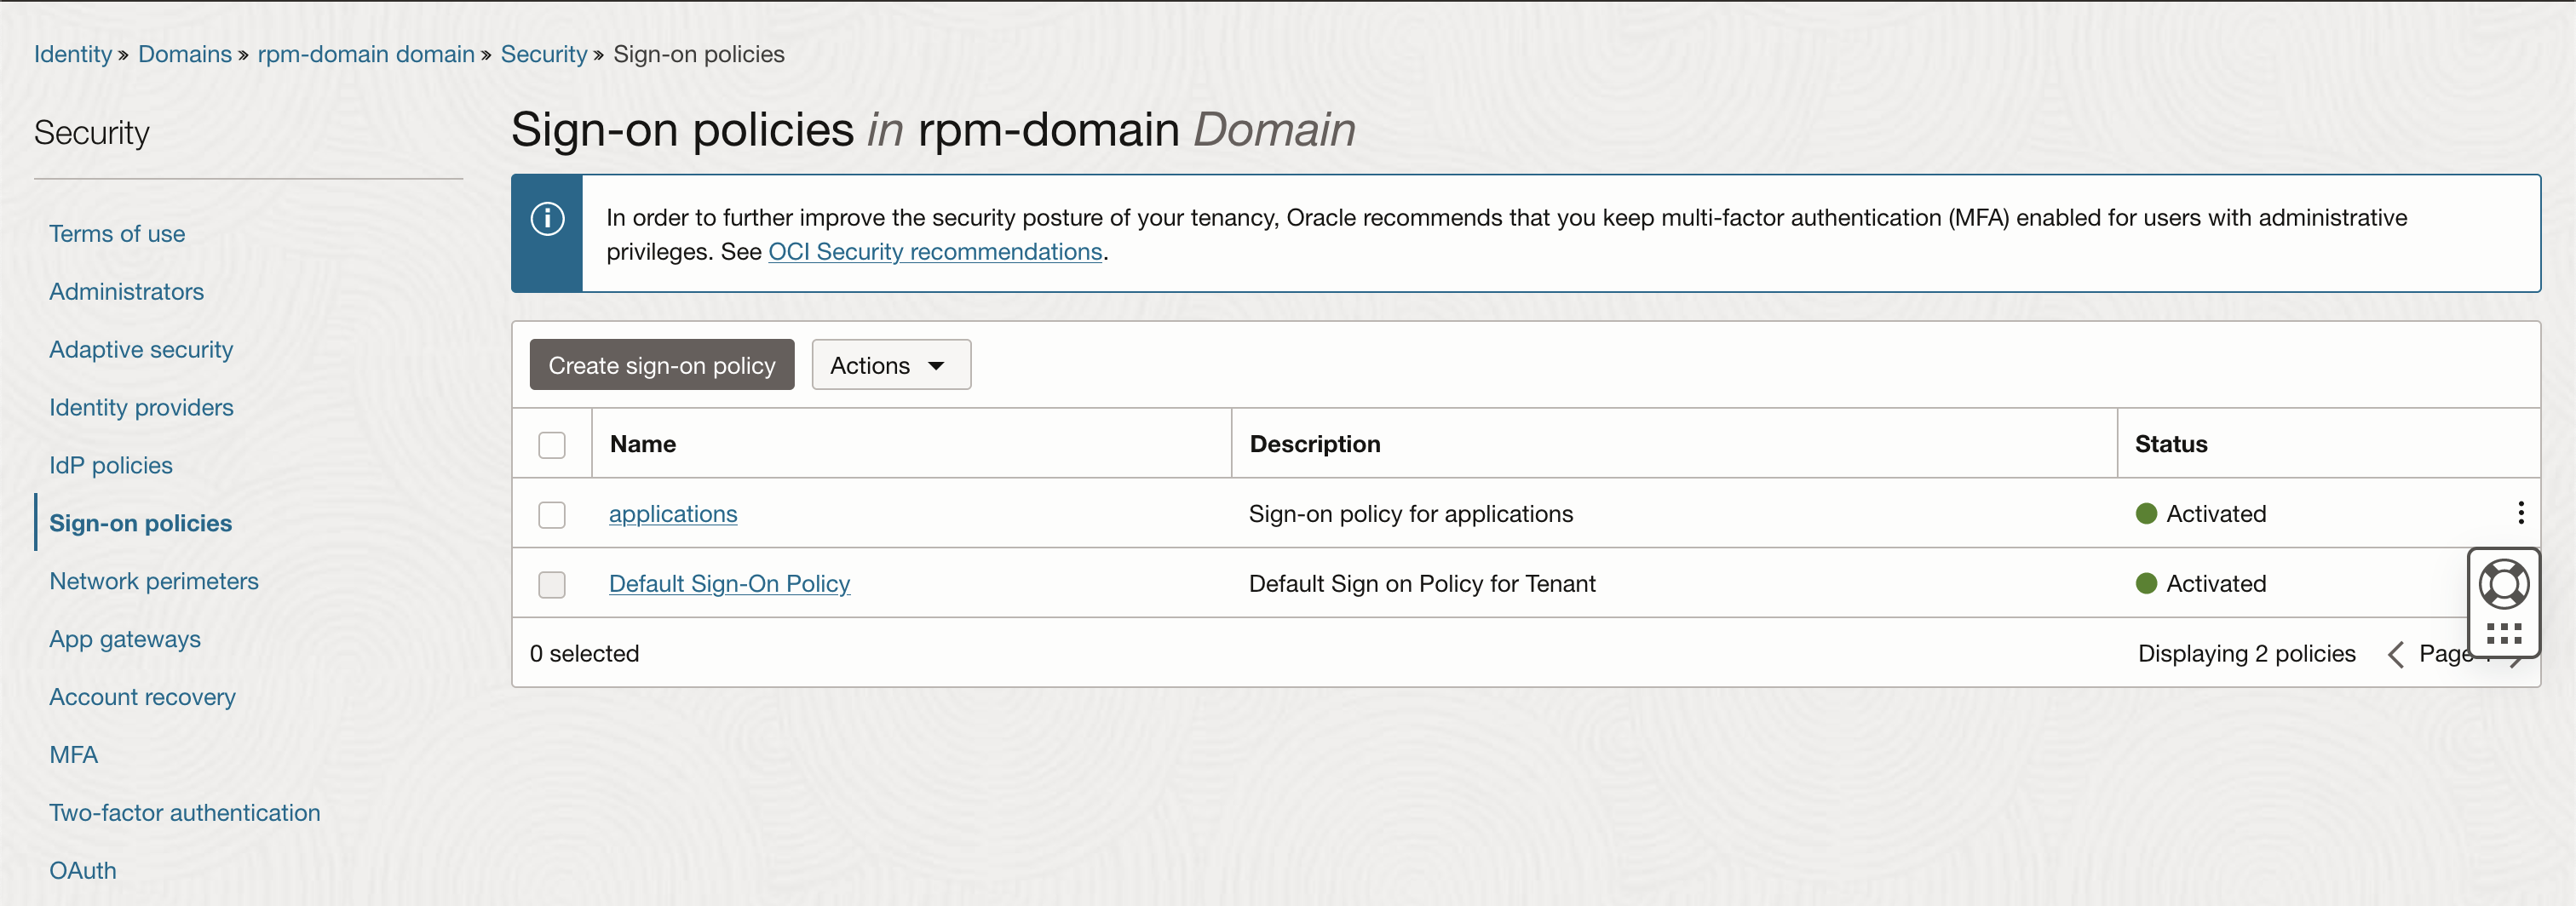Image resolution: width=2576 pixels, height=906 pixels.
Task: Click the Status column header
Action: click(2171, 444)
